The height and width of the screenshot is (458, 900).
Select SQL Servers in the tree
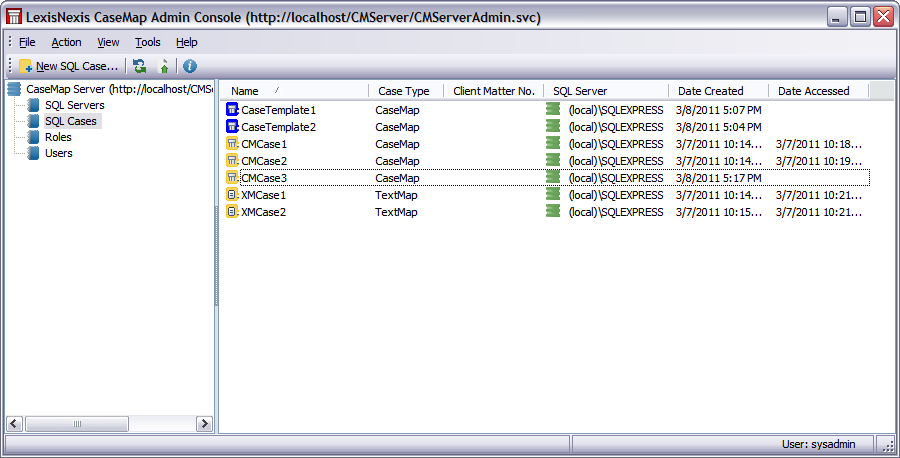75,105
